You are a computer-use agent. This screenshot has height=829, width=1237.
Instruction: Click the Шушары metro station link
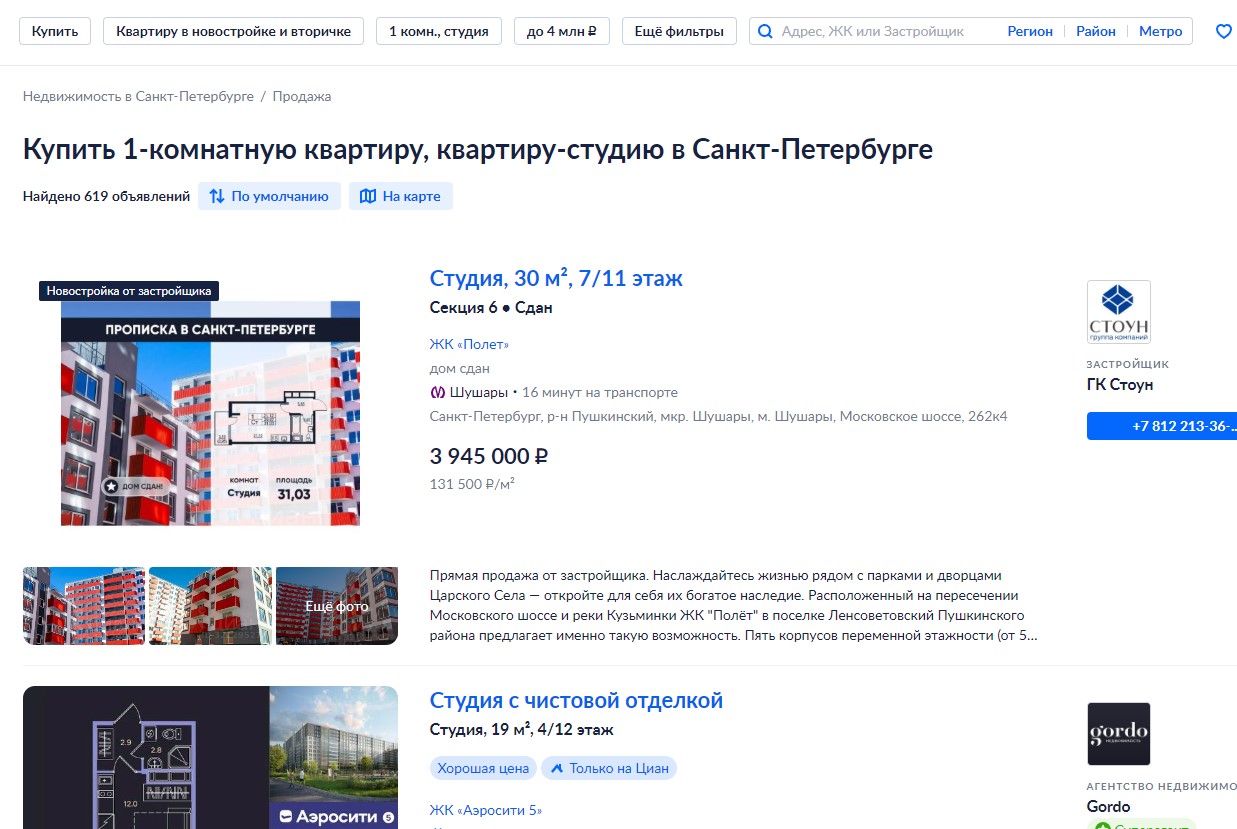pos(478,392)
